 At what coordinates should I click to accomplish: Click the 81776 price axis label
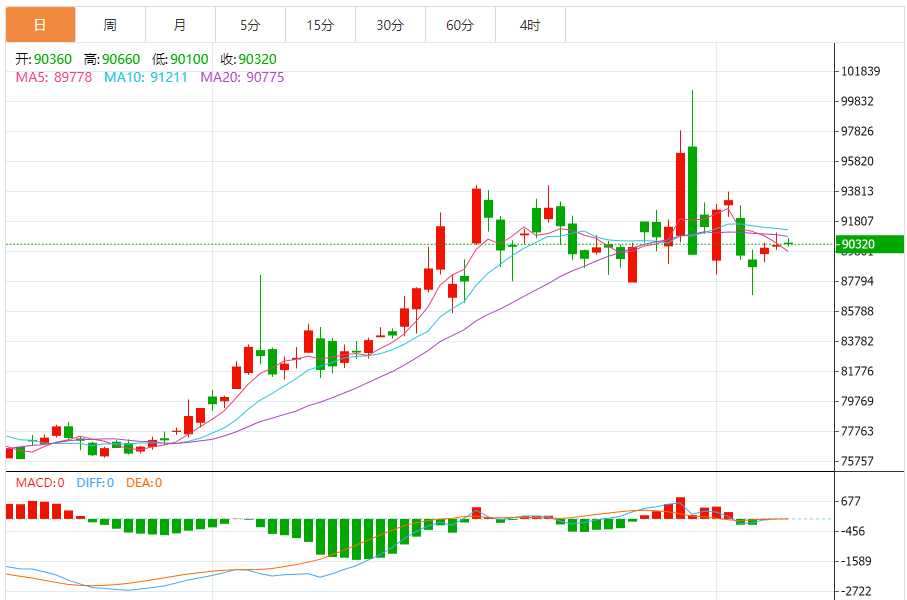click(857, 371)
